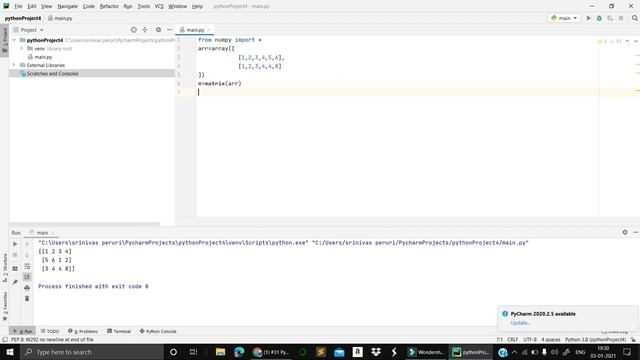Open the main run configuration dropdown
This screenshot has height=360, width=640.
(x=564, y=18)
